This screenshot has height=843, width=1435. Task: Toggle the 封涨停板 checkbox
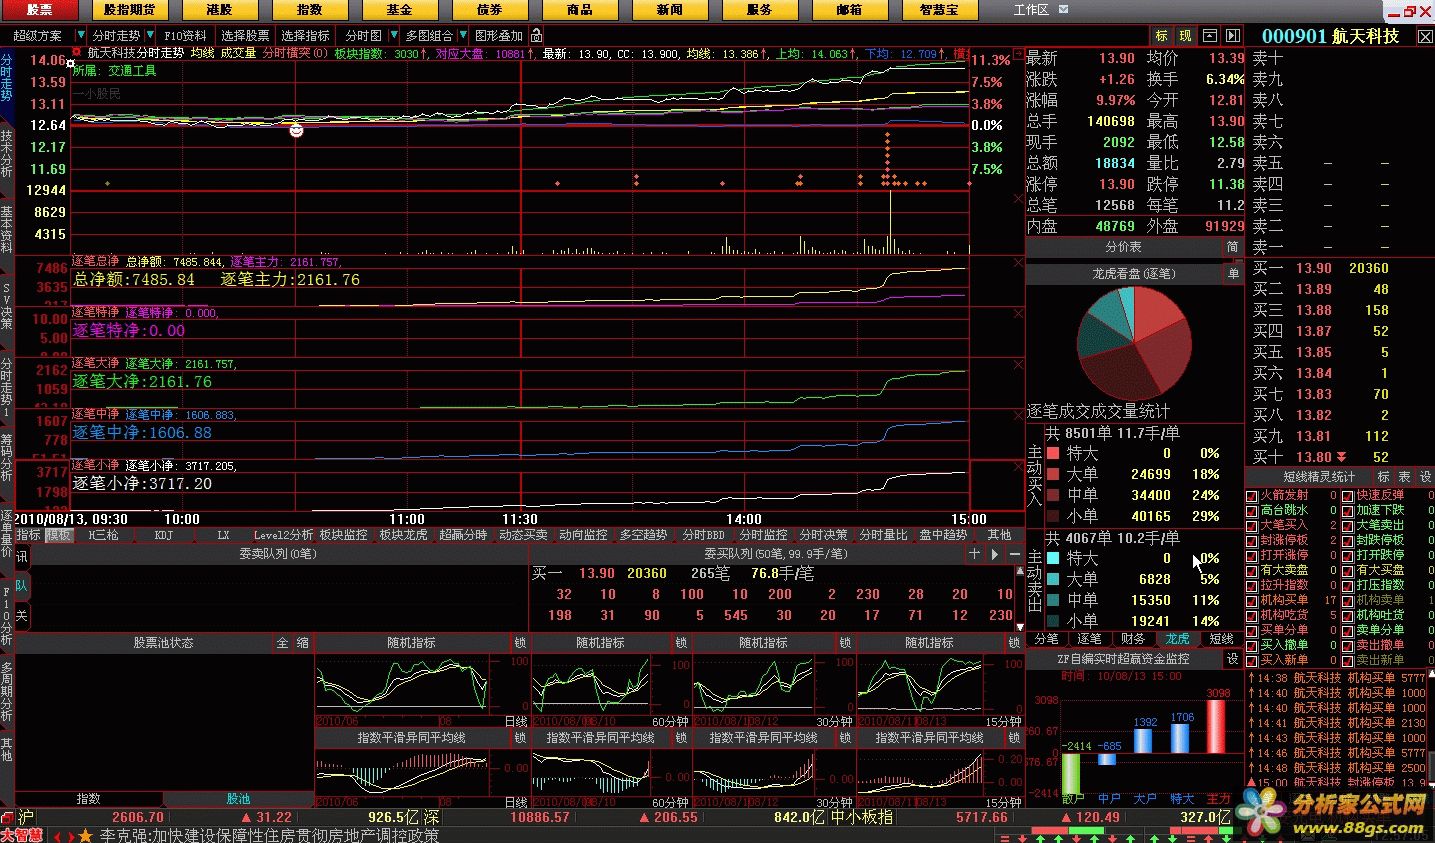point(1252,541)
